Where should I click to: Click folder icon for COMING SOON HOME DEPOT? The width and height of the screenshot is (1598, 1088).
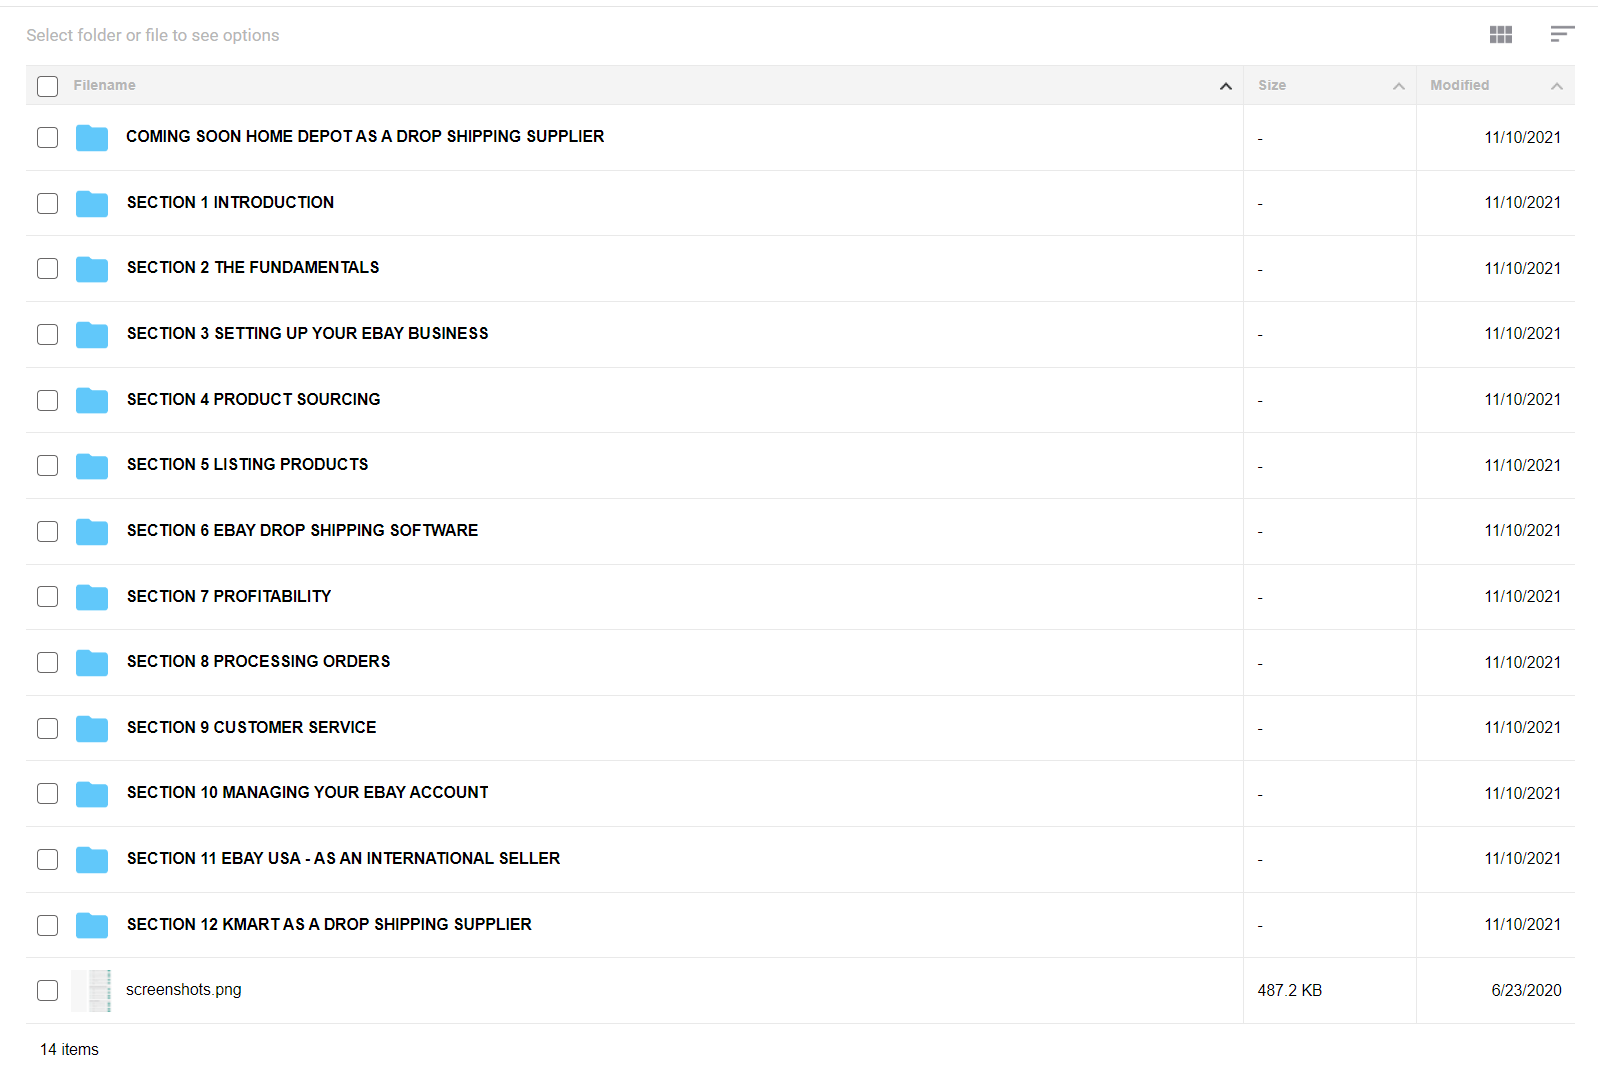[92, 138]
